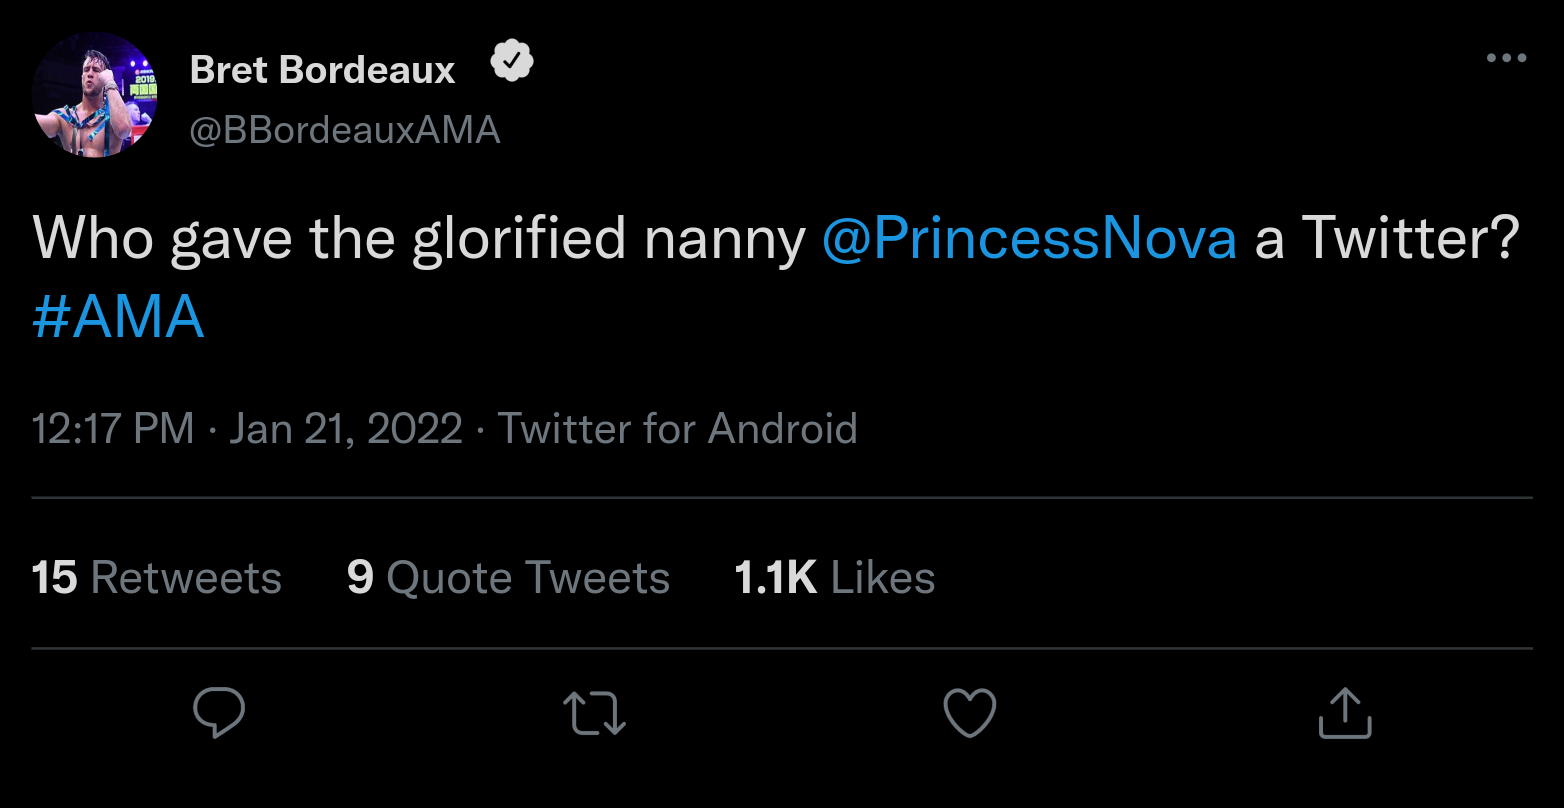This screenshot has height=808, width=1564.
Task: Click the tweet text "Who gave the glorified nanny"
Action: click(x=418, y=240)
